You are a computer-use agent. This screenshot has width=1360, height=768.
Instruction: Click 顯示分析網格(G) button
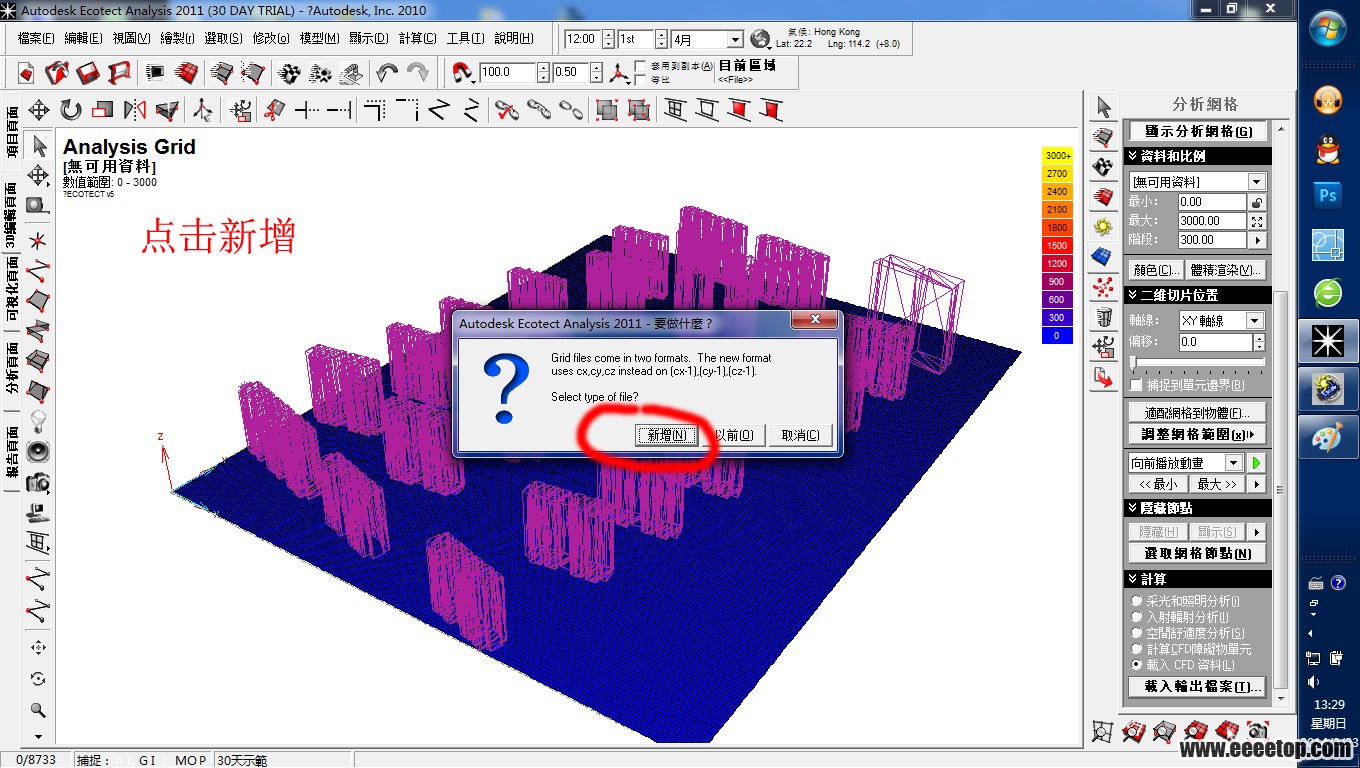point(1198,131)
